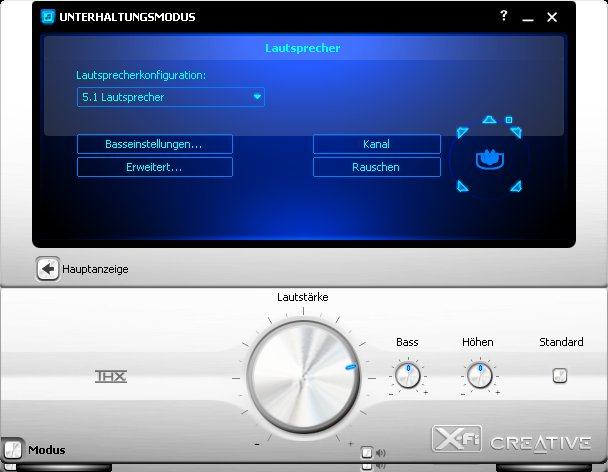Click the Rauschen test button
Viewport: 608px width, 472px height.
377,167
